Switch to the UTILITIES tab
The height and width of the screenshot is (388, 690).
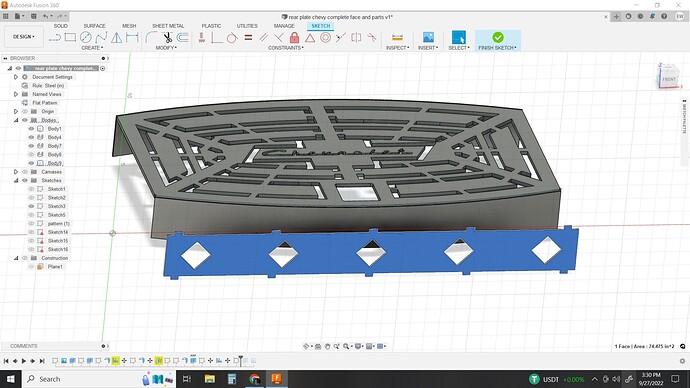coord(247,26)
